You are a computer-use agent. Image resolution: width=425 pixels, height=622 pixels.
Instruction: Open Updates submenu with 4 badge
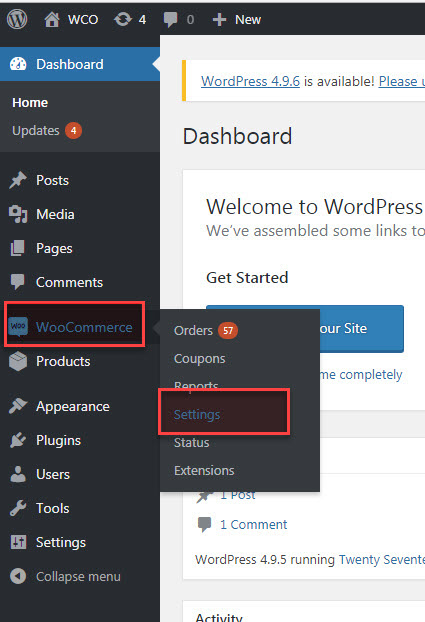coord(47,131)
